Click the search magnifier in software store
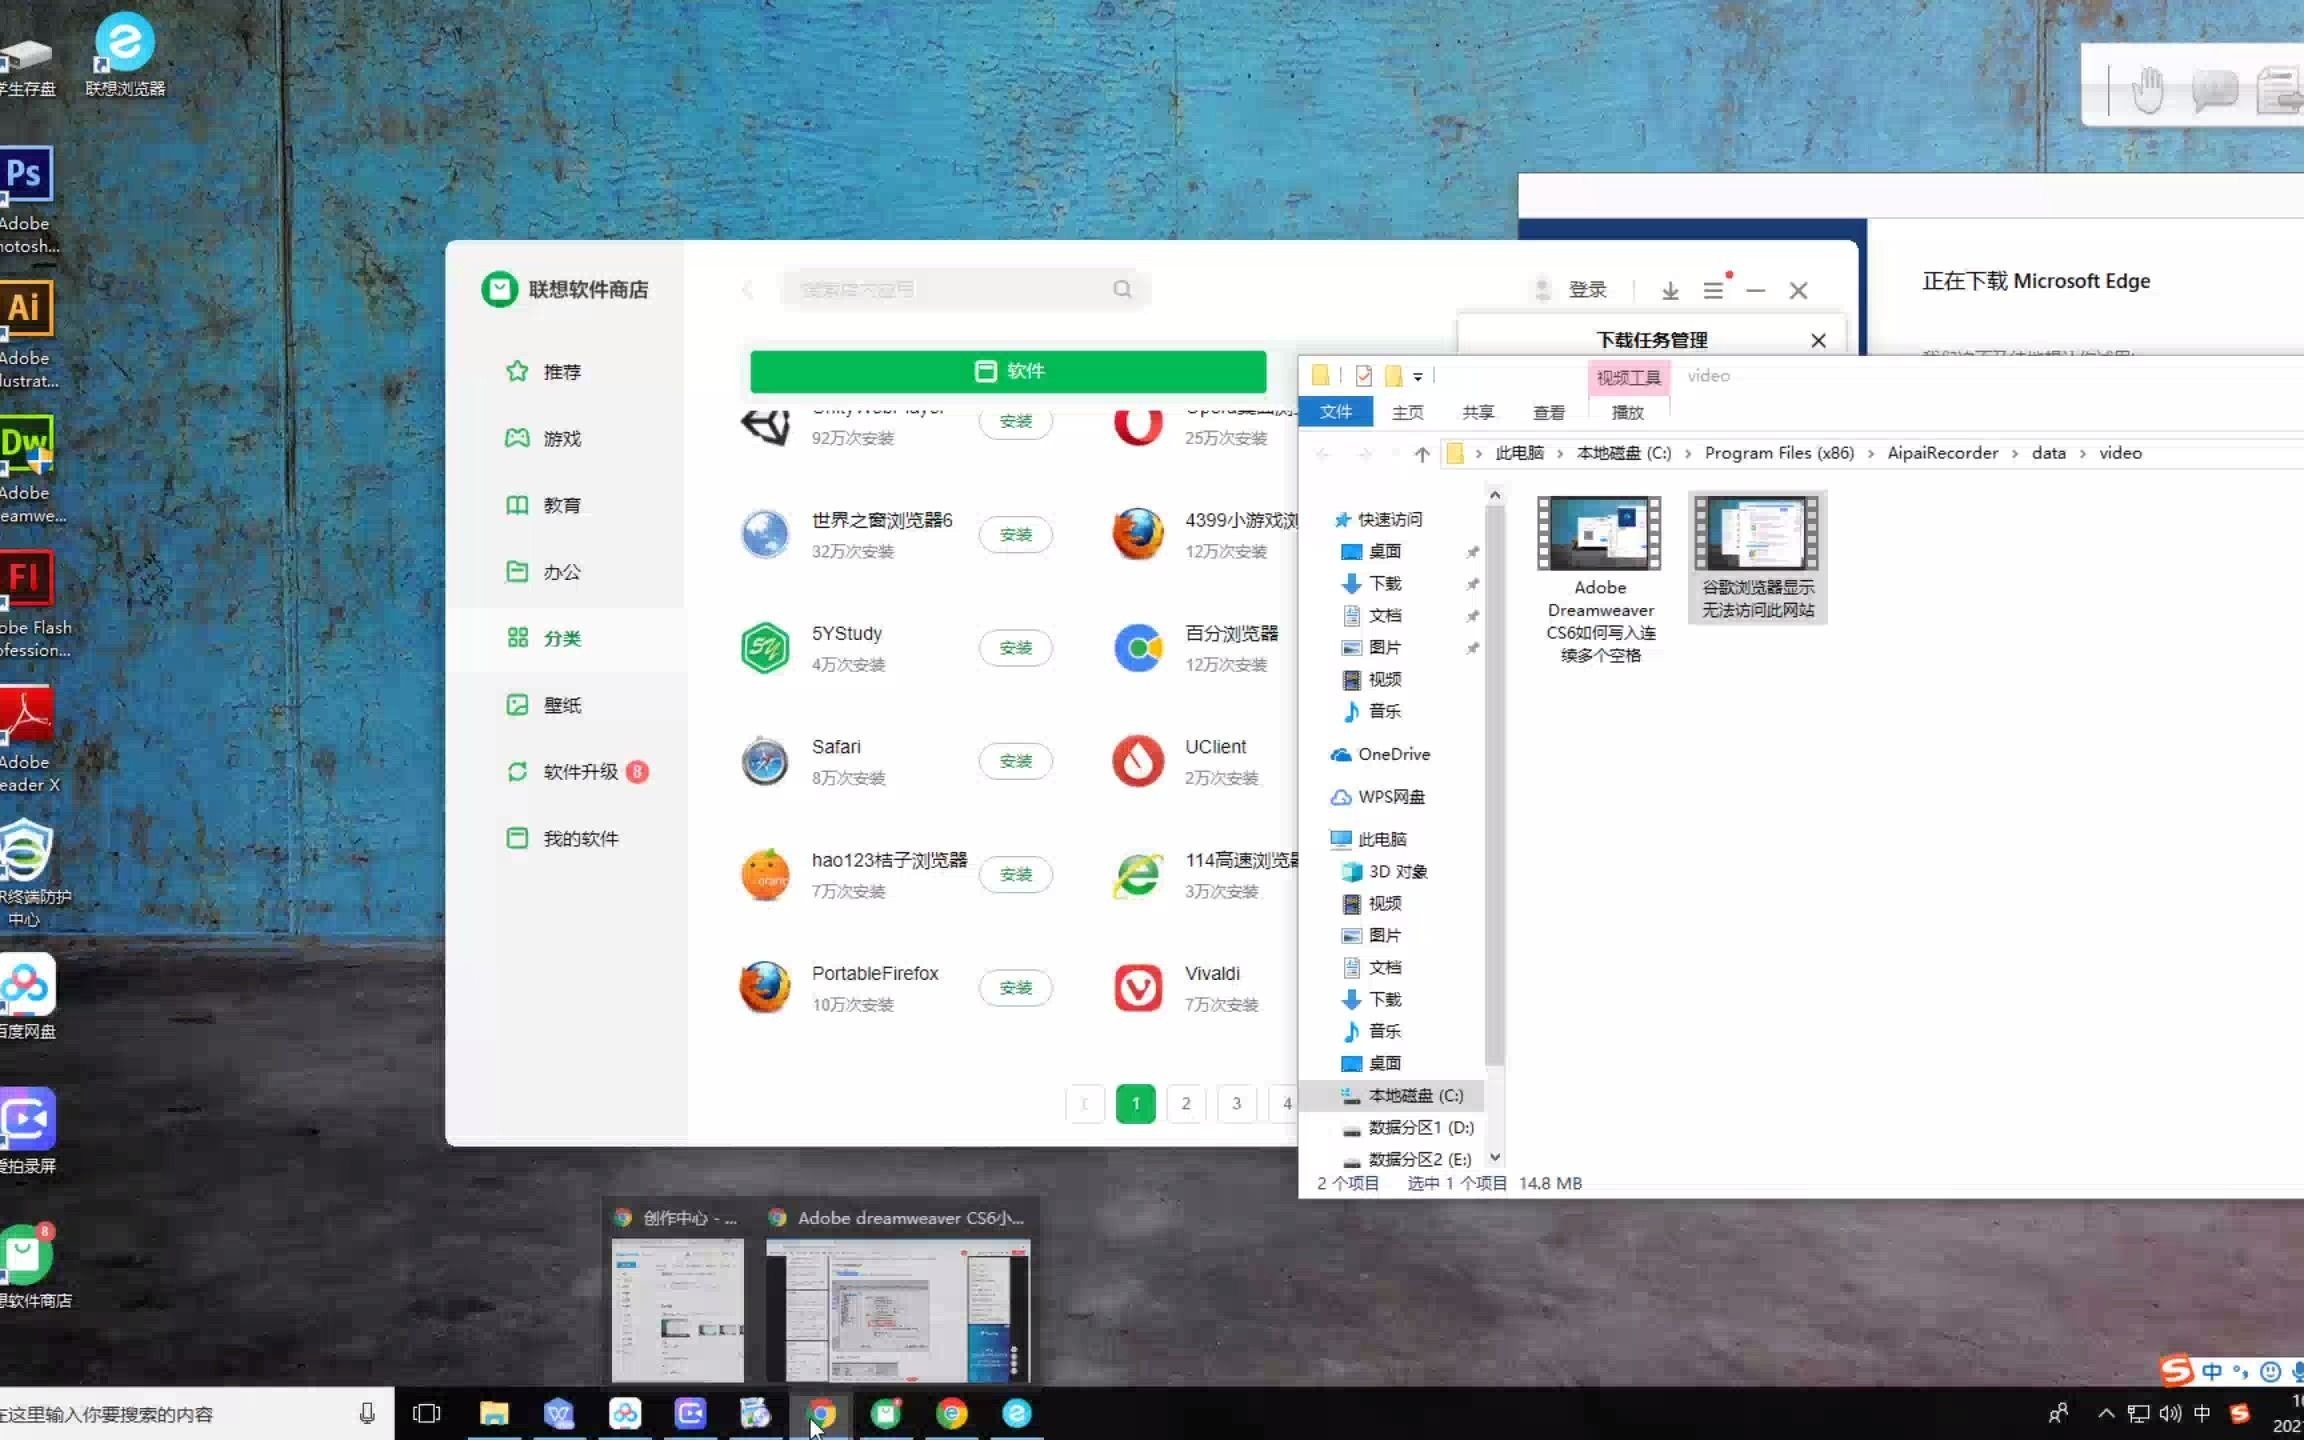This screenshot has width=2304, height=1440. coord(1122,289)
